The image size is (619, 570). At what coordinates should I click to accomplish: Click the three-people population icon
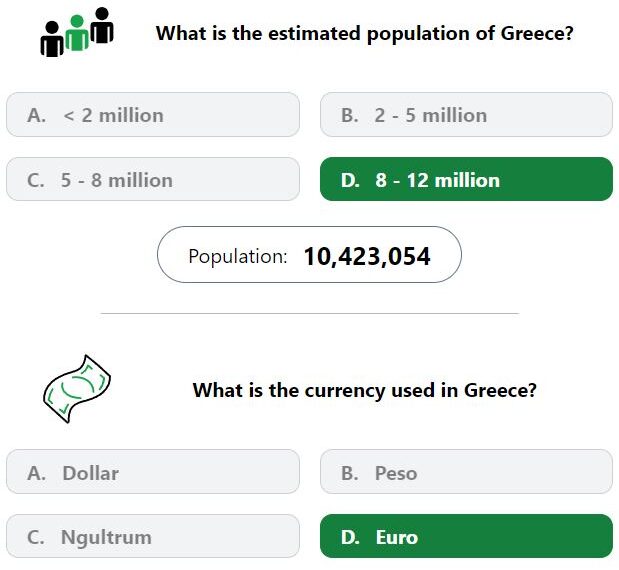[x=77, y=32]
